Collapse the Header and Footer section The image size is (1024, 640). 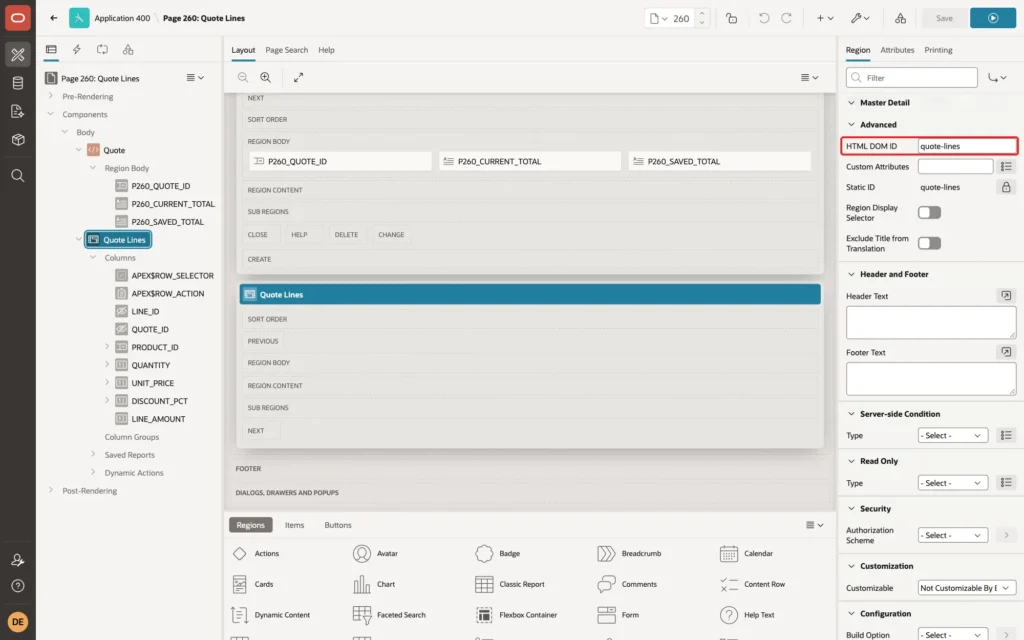(850, 274)
